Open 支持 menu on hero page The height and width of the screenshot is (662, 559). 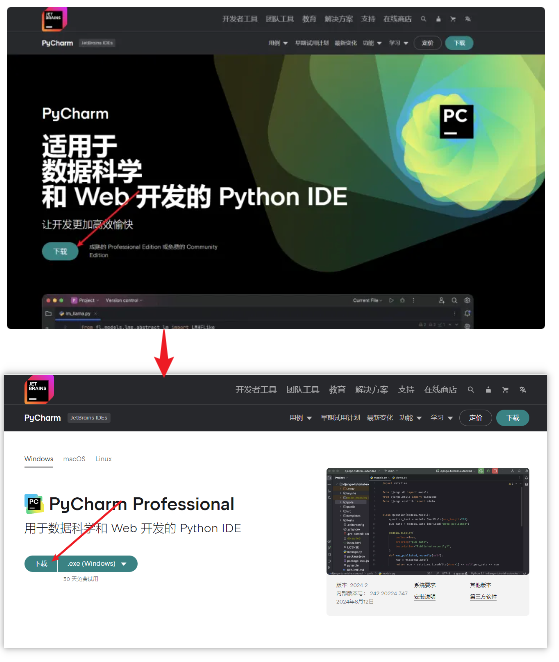coord(368,19)
